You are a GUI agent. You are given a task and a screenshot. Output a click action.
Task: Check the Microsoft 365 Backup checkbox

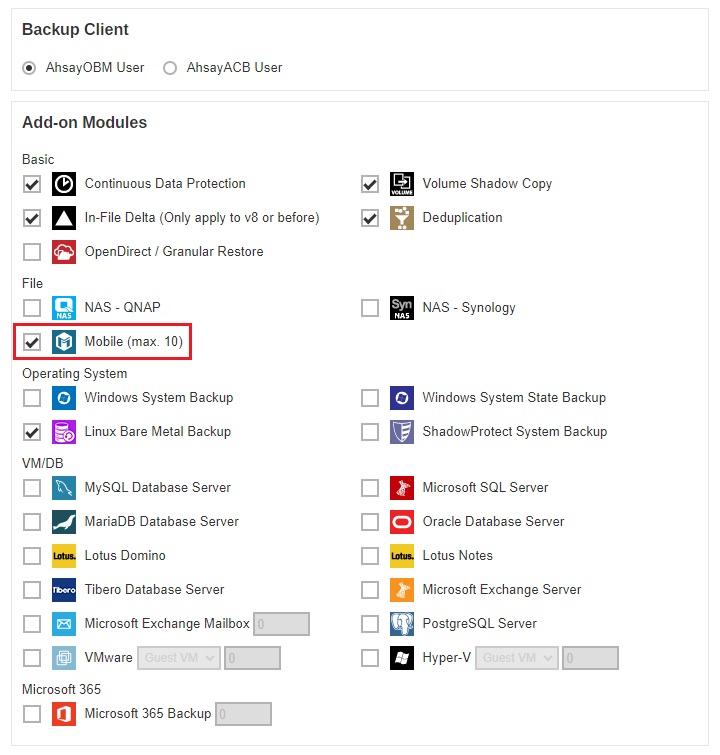32,714
